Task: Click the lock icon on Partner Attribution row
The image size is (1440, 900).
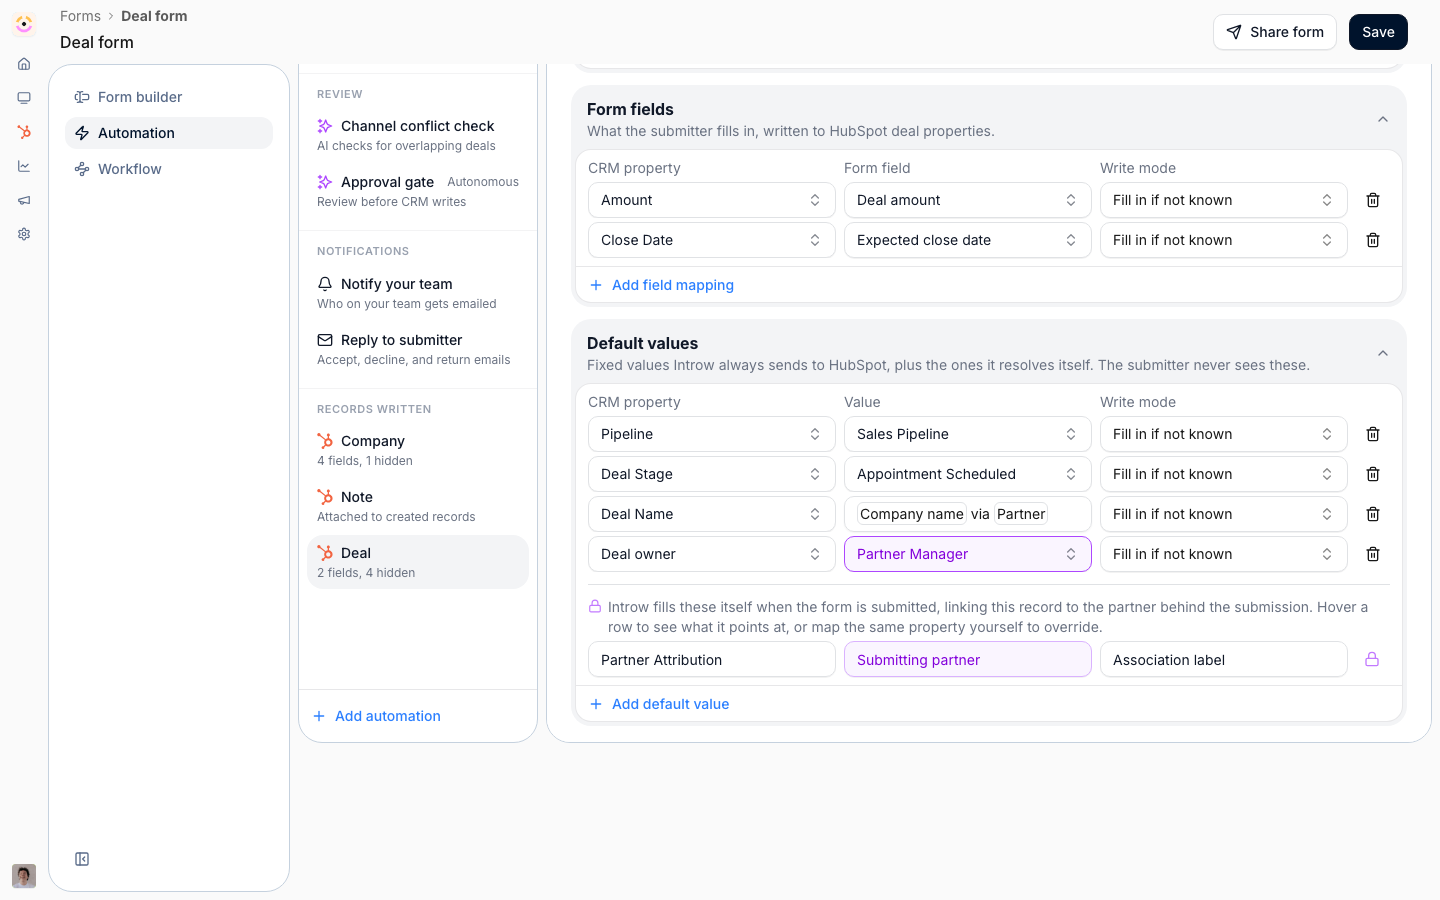Action: 1372,659
